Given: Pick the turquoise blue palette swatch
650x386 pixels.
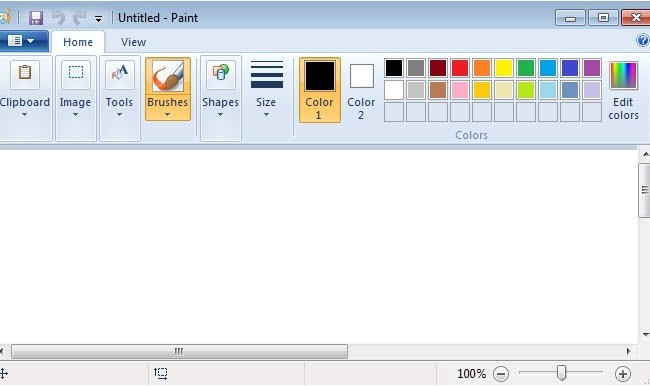Looking at the screenshot, I should pos(548,68).
